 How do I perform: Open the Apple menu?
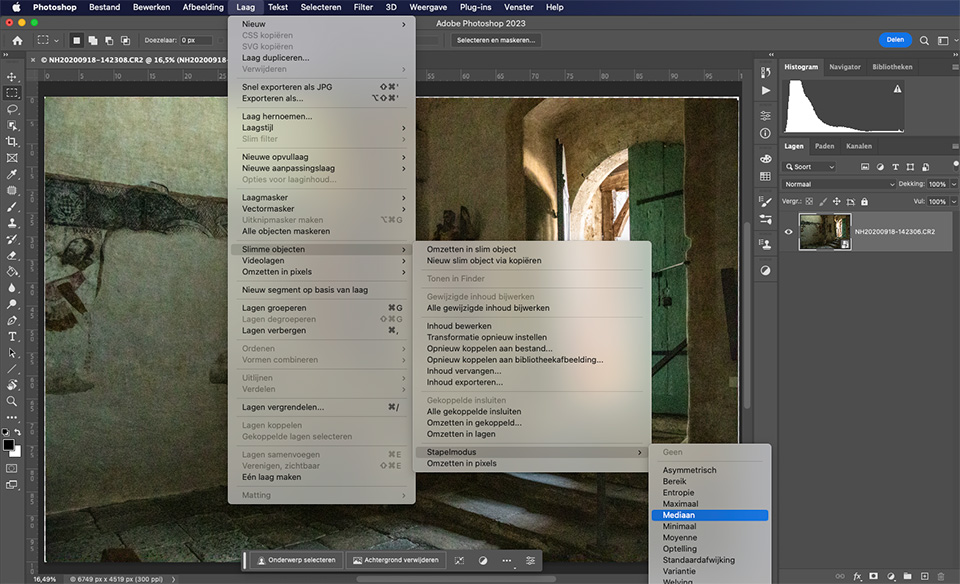17,7
